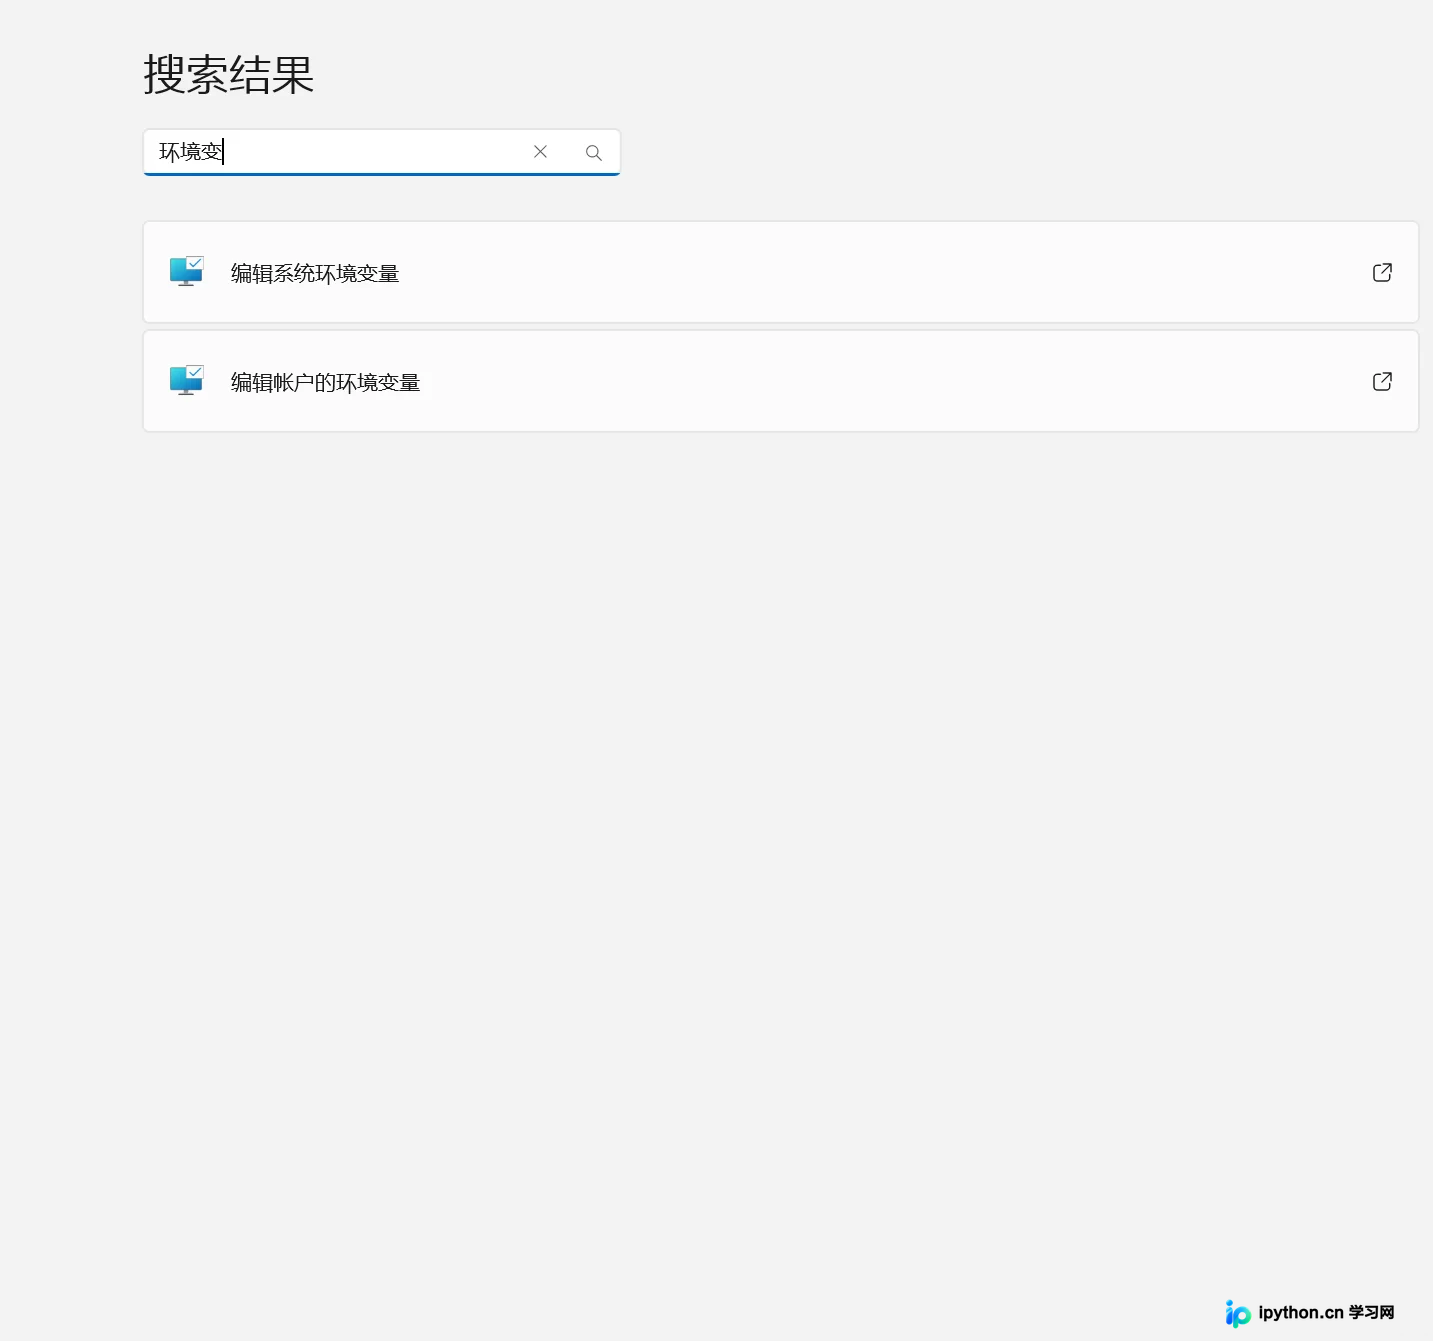This screenshot has width=1433, height=1341.
Task: Open the 编辑帐户的环境变量 result
Action: 781,381
